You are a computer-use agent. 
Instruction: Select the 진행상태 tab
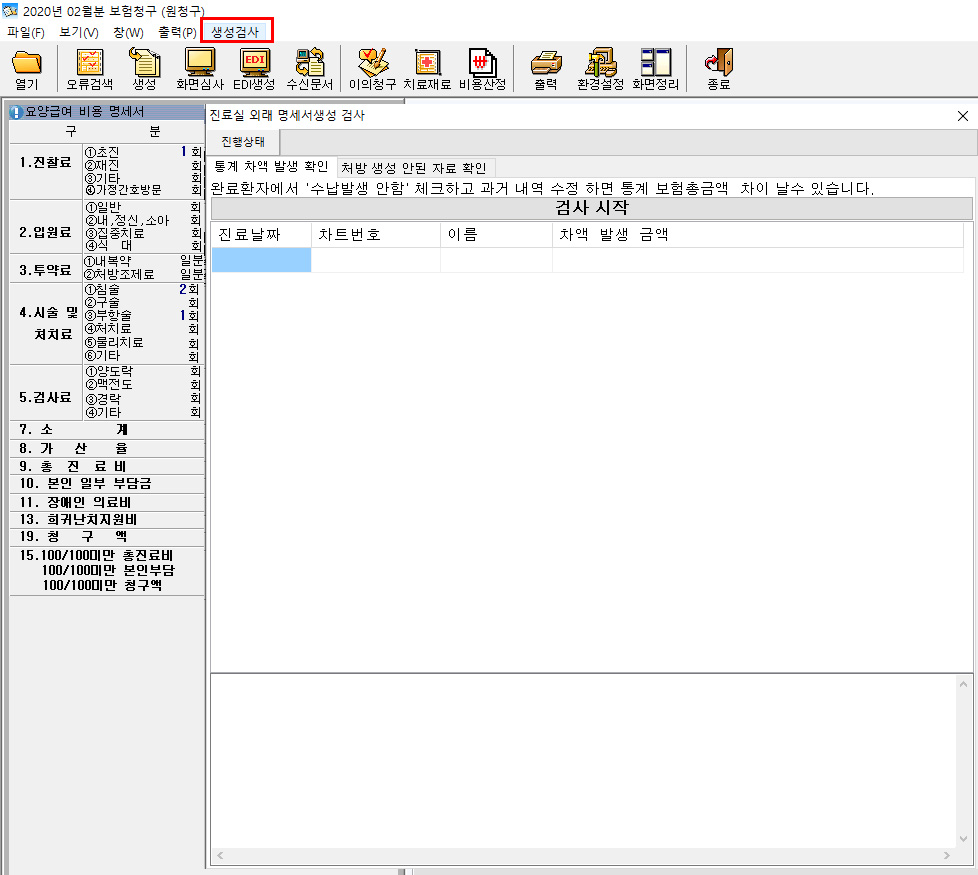click(x=243, y=142)
